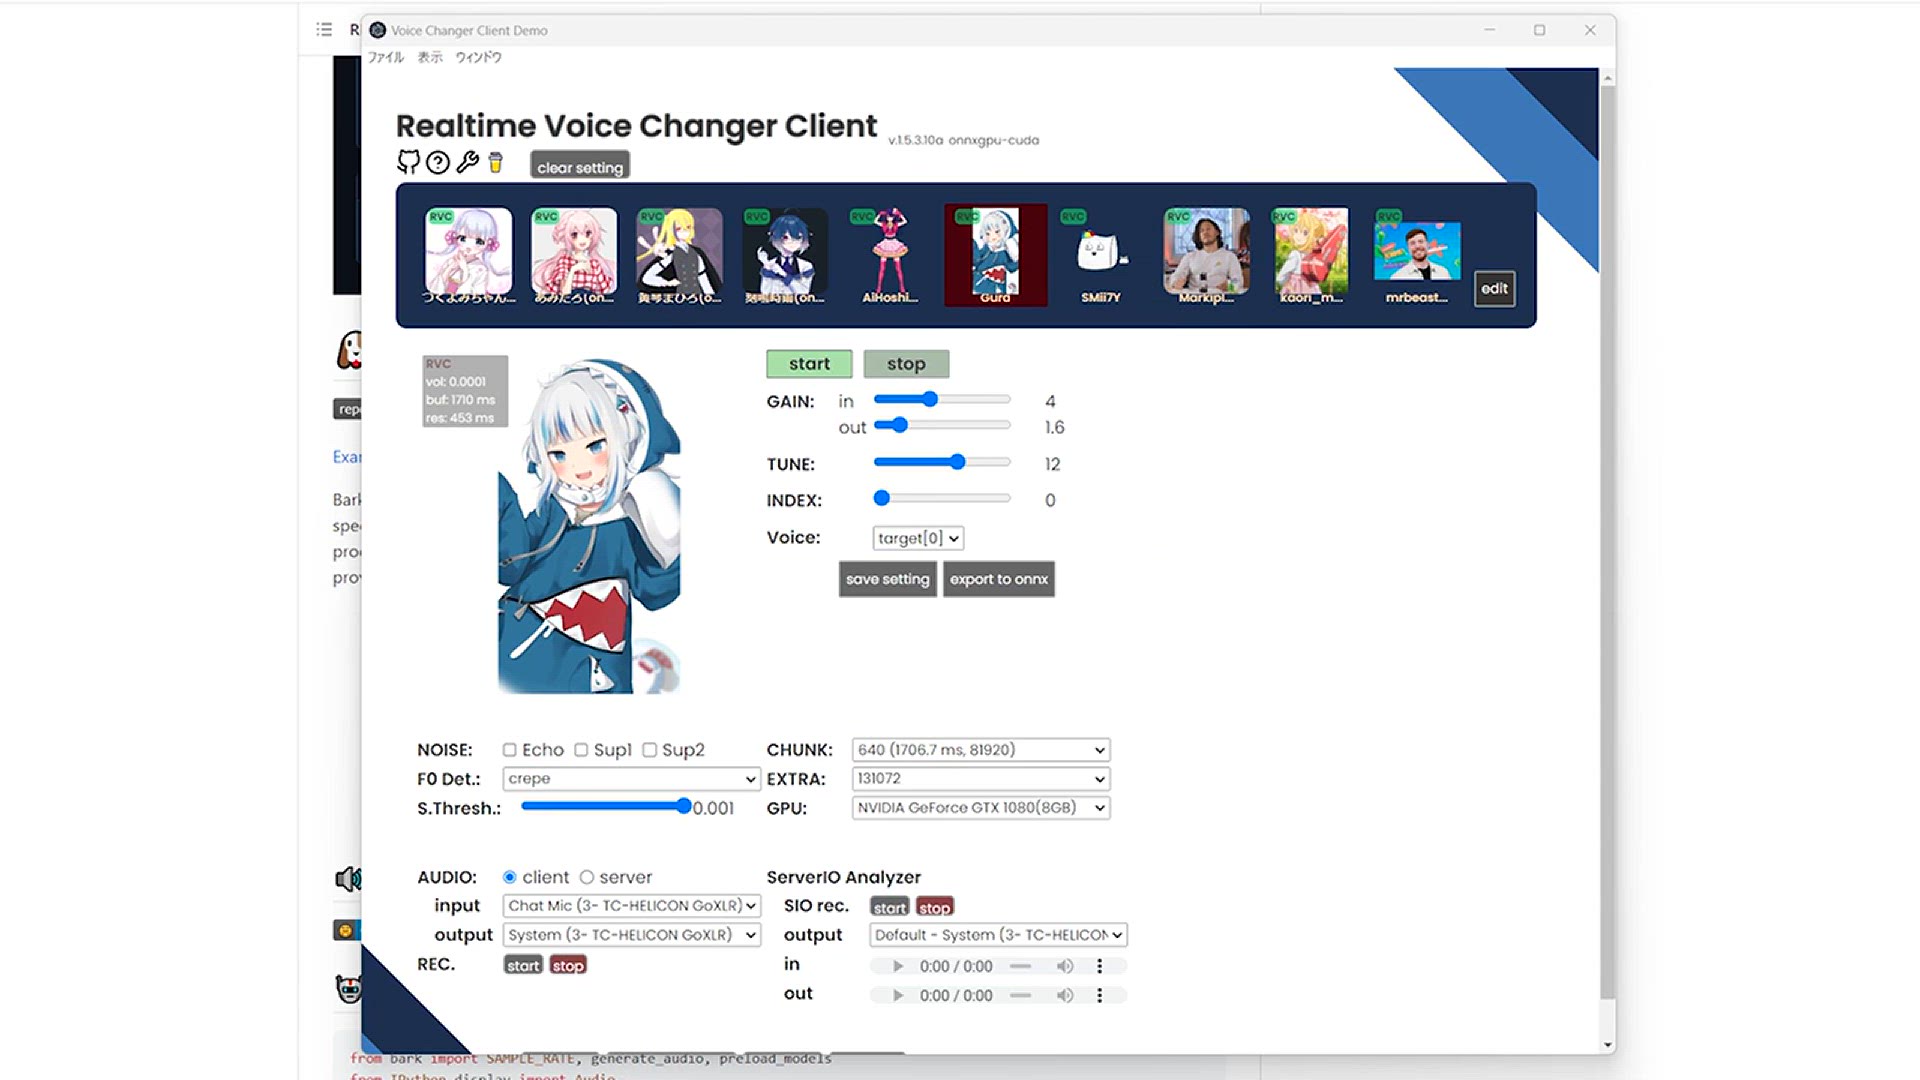Open the F0 Det. crepe dropdown

(632, 779)
